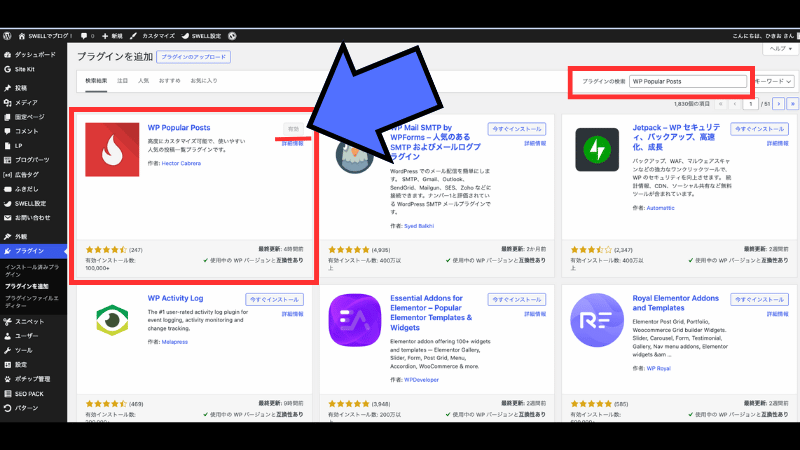Install Royal Elementor Addons now
The image size is (800, 450).
(x=759, y=299)
